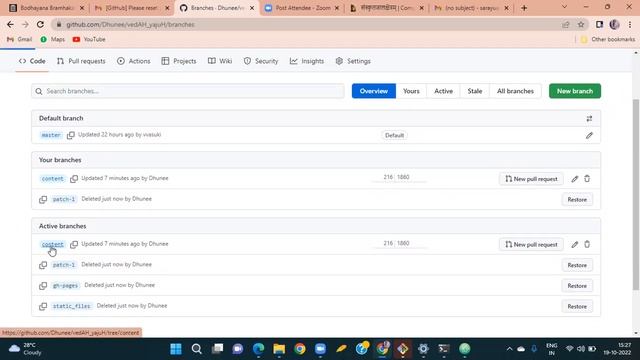Select the Yours branch filter
The image size is (640, 360).
(x=411, y=91)
